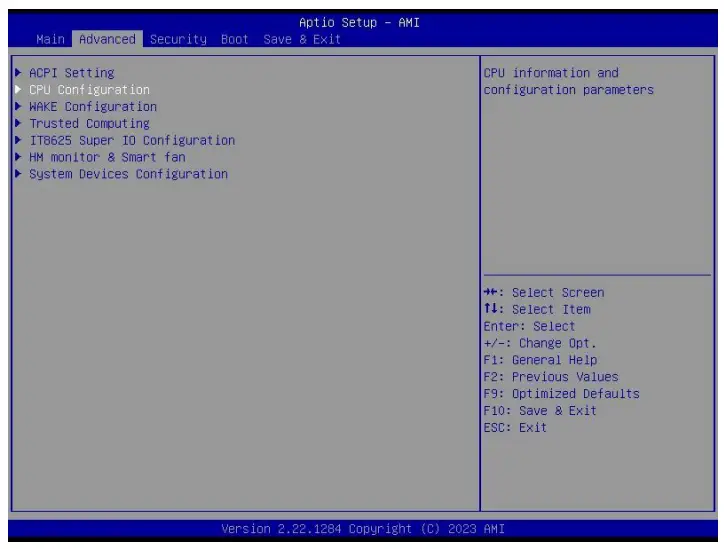Click the 'F1: General Help' line

click(540, 360)
